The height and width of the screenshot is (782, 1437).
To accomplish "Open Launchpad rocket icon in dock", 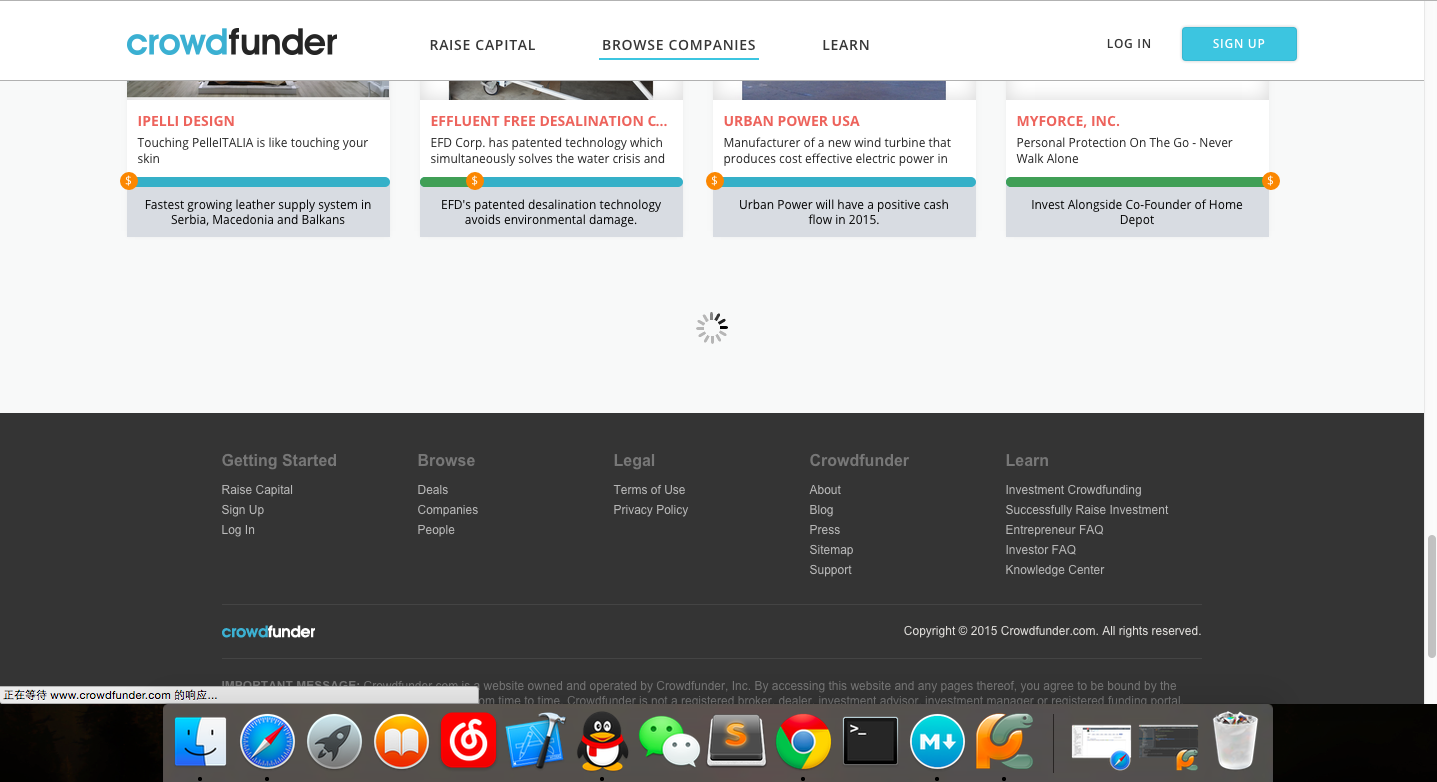I will click(x=334, y=742).
